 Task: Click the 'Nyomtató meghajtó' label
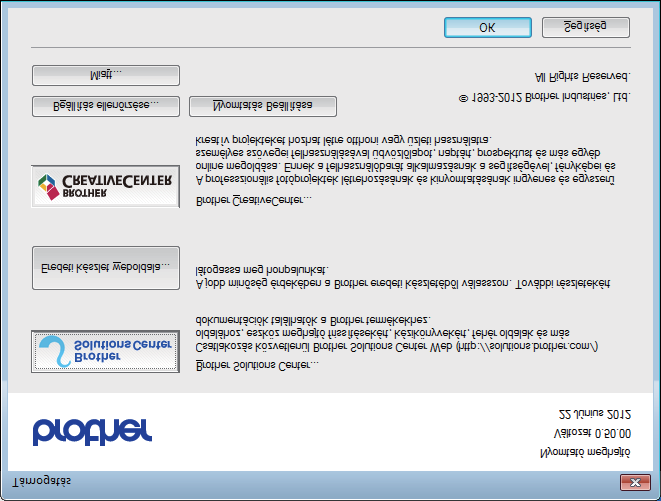[x=585, y=453]
